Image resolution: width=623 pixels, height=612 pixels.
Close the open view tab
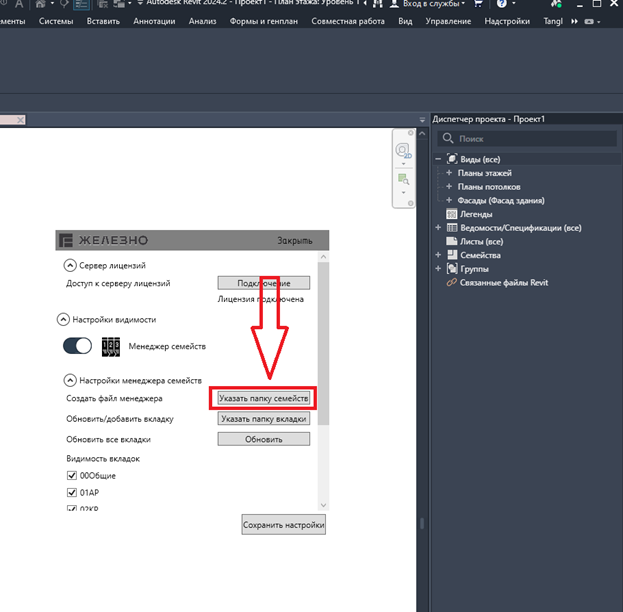(x=21, y=120)
